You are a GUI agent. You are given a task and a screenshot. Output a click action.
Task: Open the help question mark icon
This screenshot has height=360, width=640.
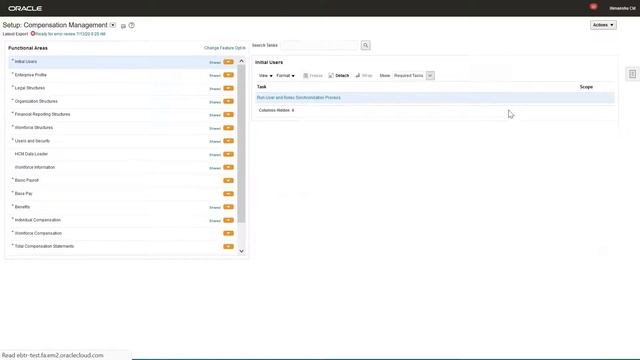pos(131,25)
